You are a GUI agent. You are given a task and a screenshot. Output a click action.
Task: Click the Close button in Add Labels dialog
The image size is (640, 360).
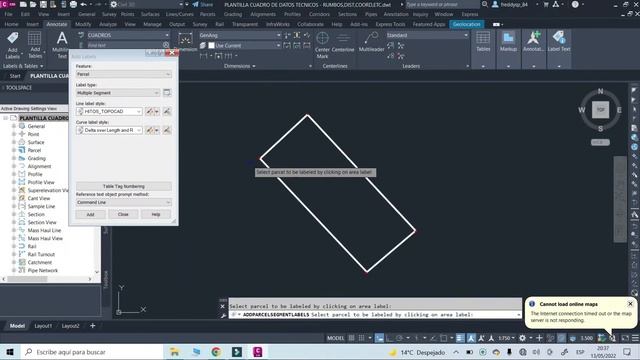tap(123, 214)
